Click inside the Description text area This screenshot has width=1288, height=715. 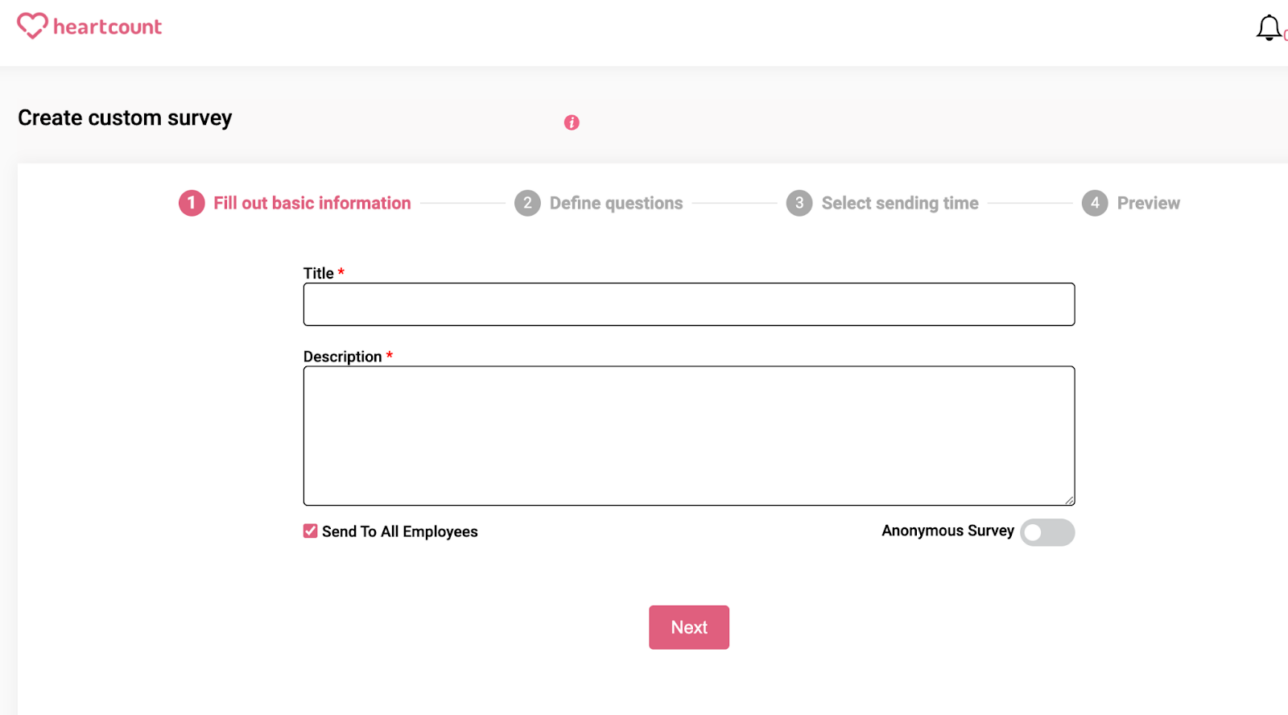(x=688, y=435)
